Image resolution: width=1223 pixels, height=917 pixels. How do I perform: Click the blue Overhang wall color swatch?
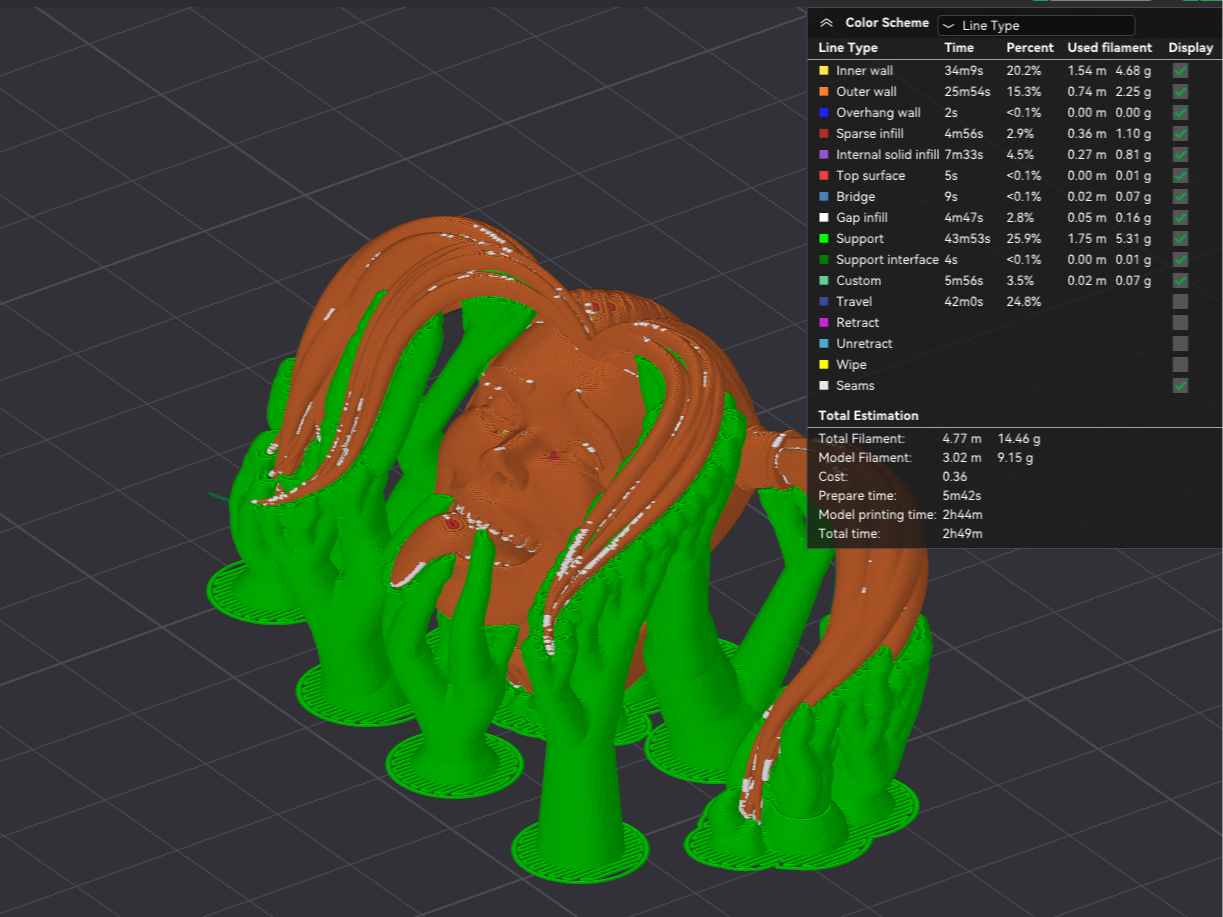point(824,112)
